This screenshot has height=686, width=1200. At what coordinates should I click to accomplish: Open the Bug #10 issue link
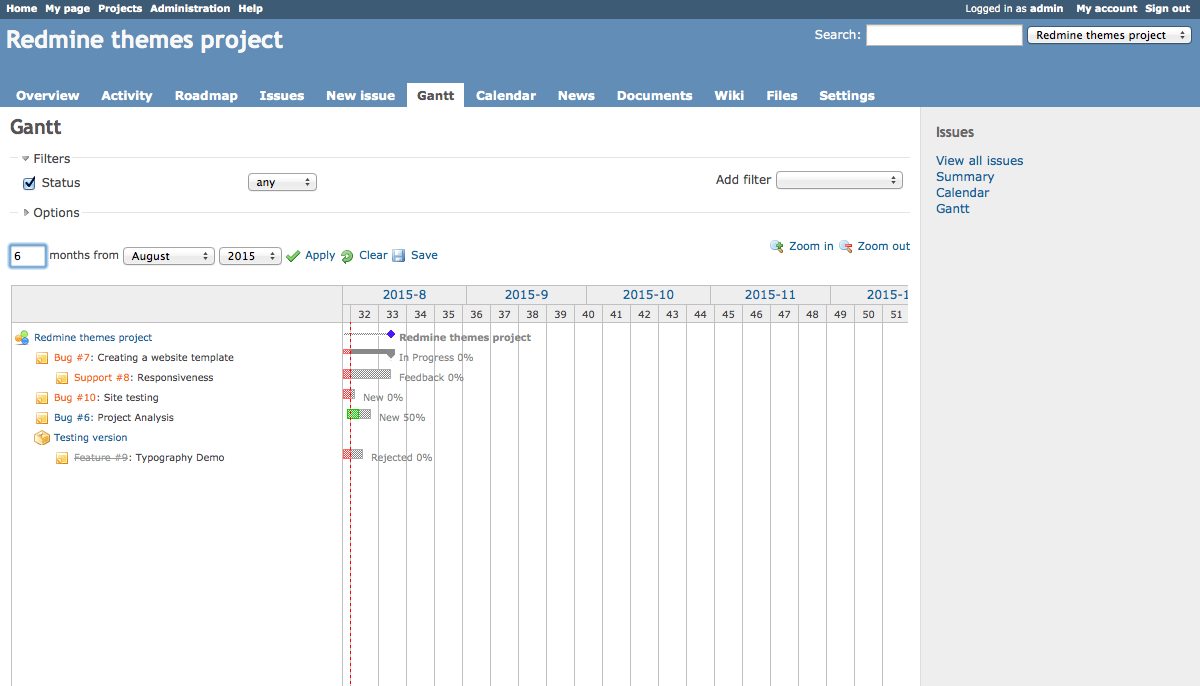tap(76, 398)
